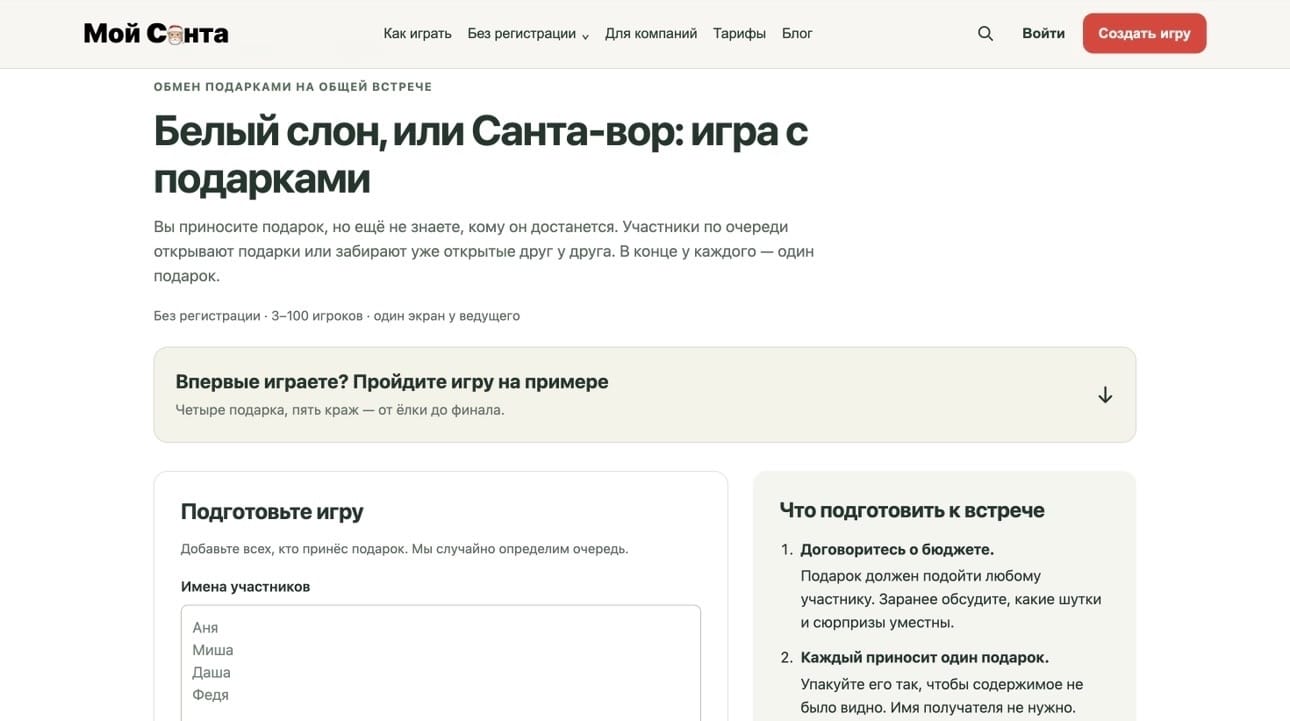
Task: Expand the example game down arrow
Action: 1105,395
